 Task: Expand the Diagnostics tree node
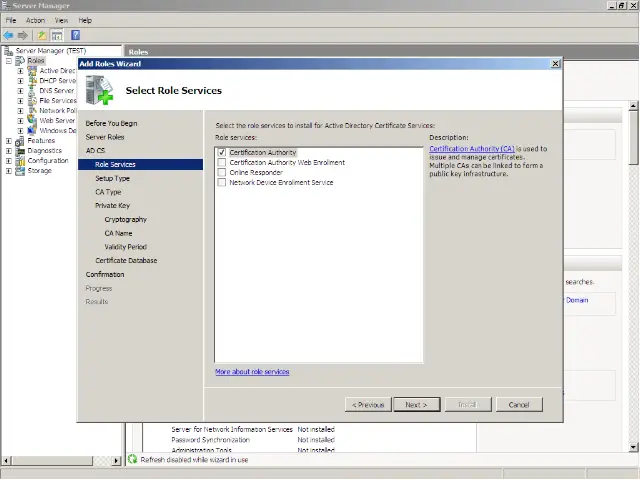(x=9, y=151)
